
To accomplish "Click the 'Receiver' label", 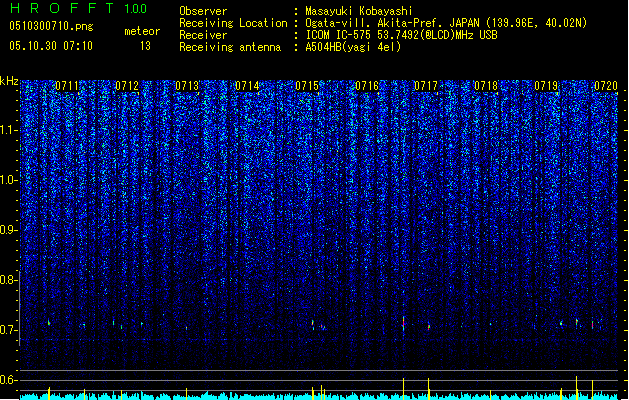I will [x=203, y=35].
